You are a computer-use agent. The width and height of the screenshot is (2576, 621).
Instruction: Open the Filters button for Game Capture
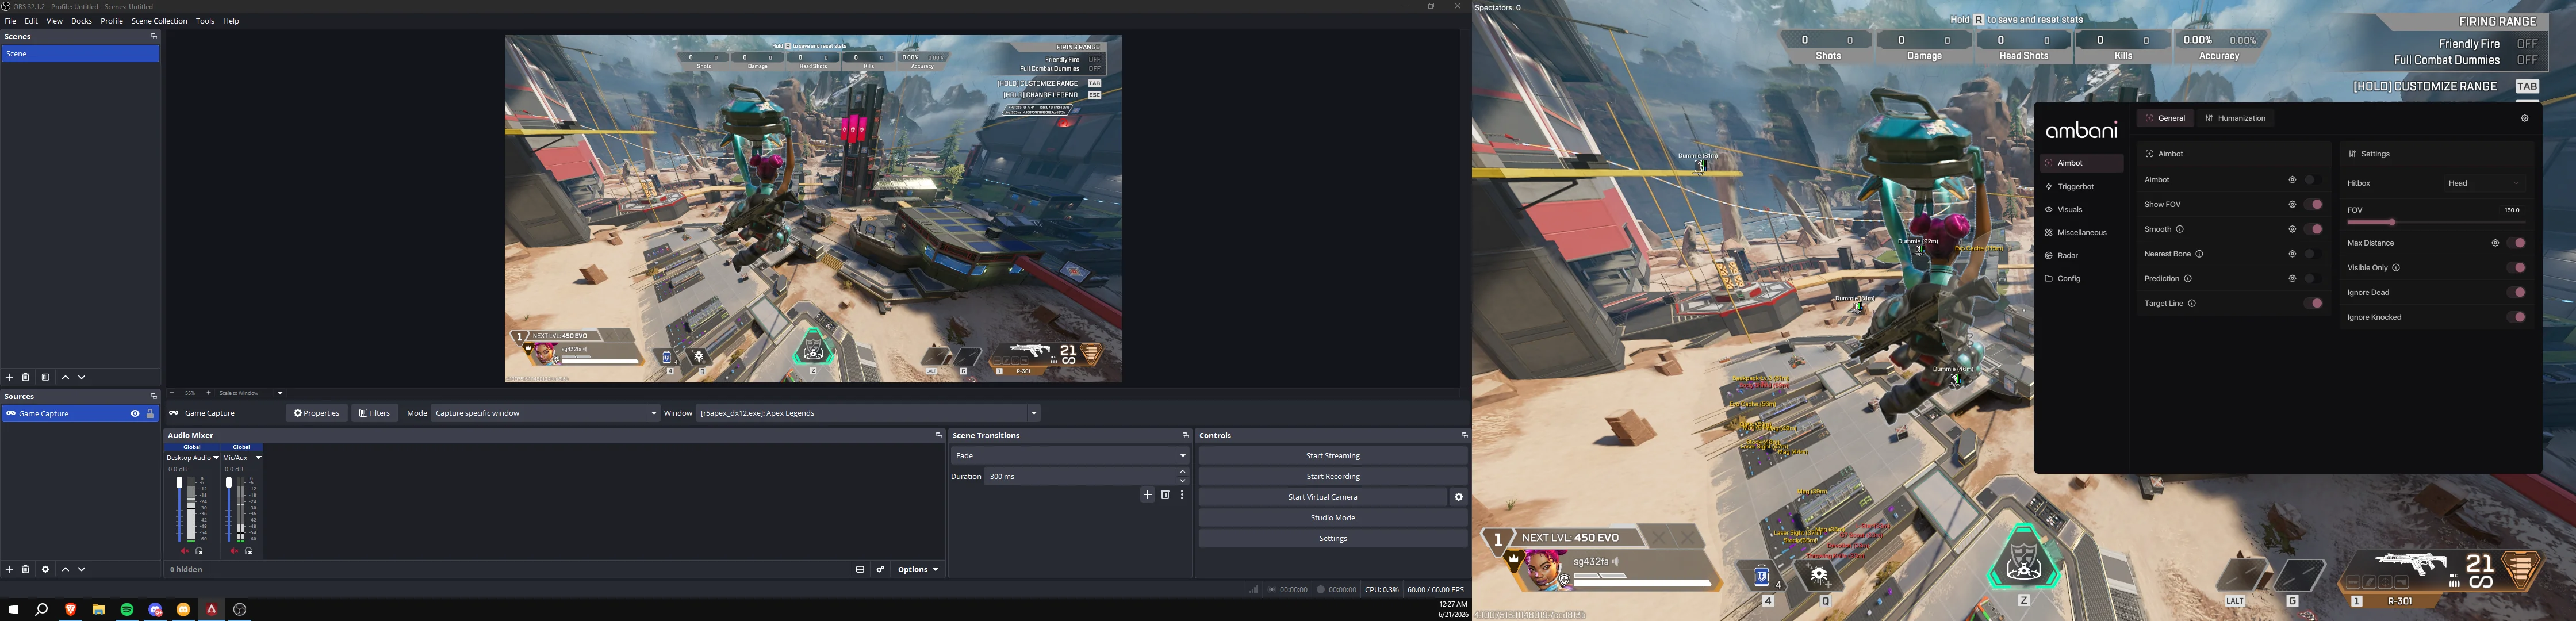tap(375, 413)
